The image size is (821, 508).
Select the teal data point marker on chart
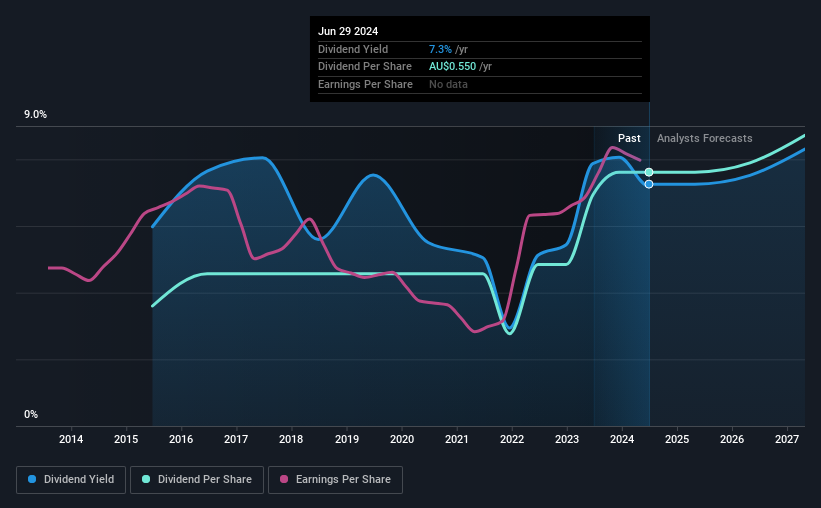(649, 172)
